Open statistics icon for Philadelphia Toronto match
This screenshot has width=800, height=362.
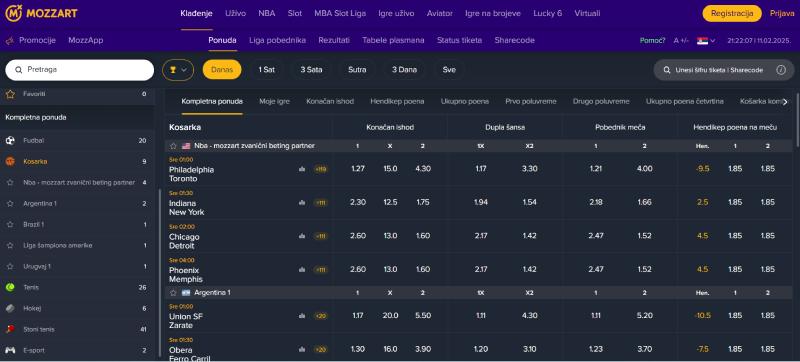(302, 169)
